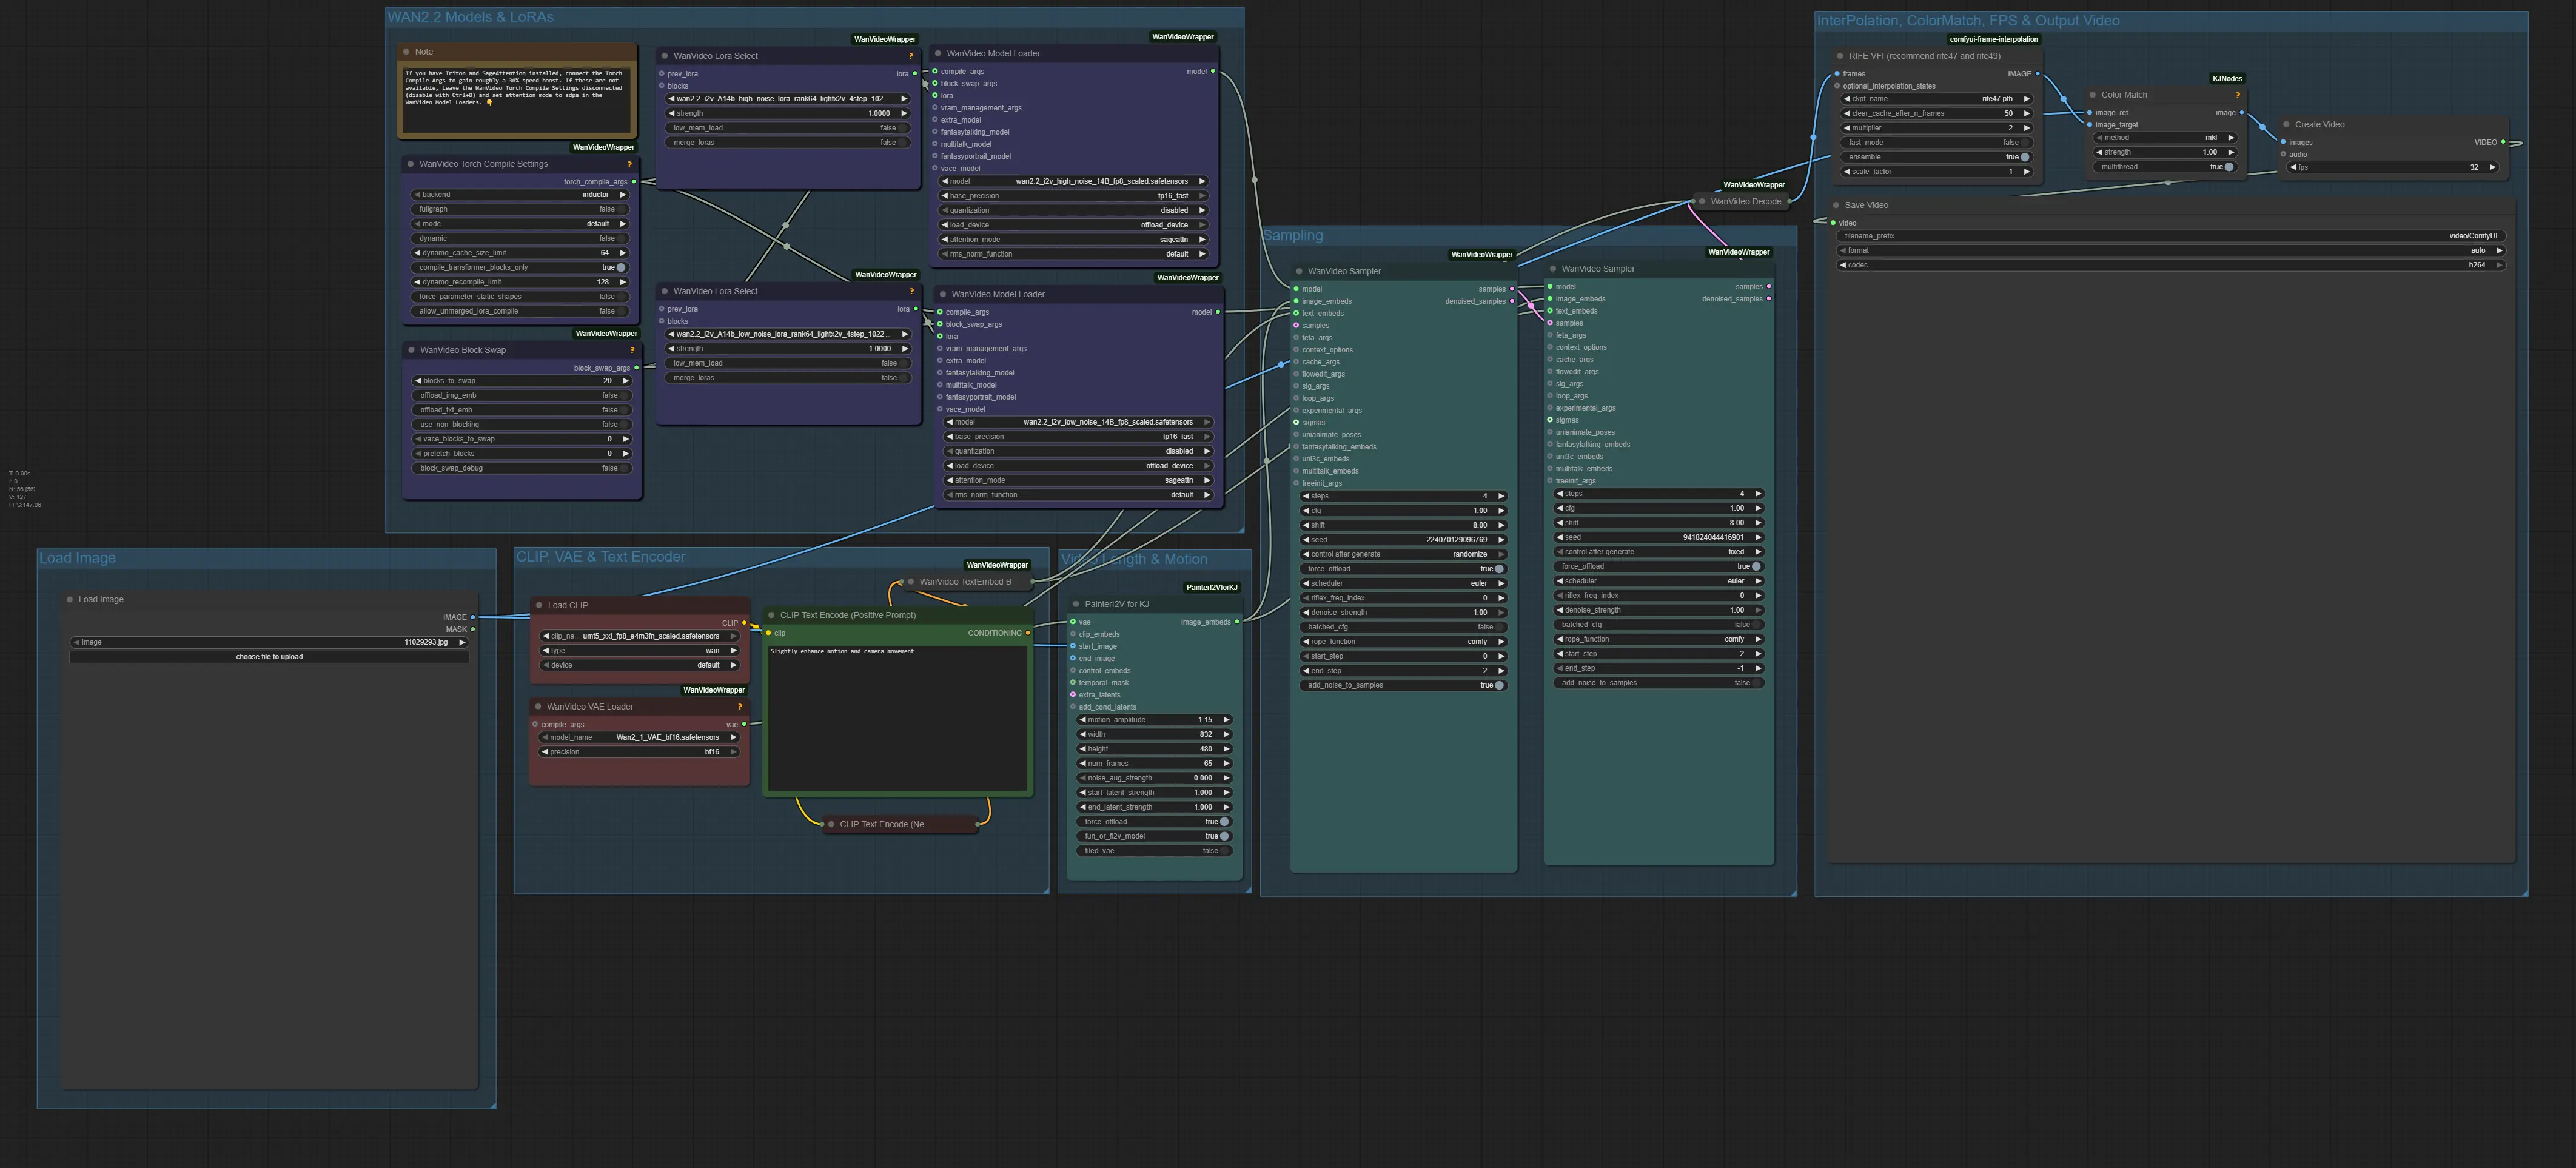Image resolution: width=2576 pixels, height=1168 pixels.
Task: Click the choose file to upload button
Action: tap(269, 657)
